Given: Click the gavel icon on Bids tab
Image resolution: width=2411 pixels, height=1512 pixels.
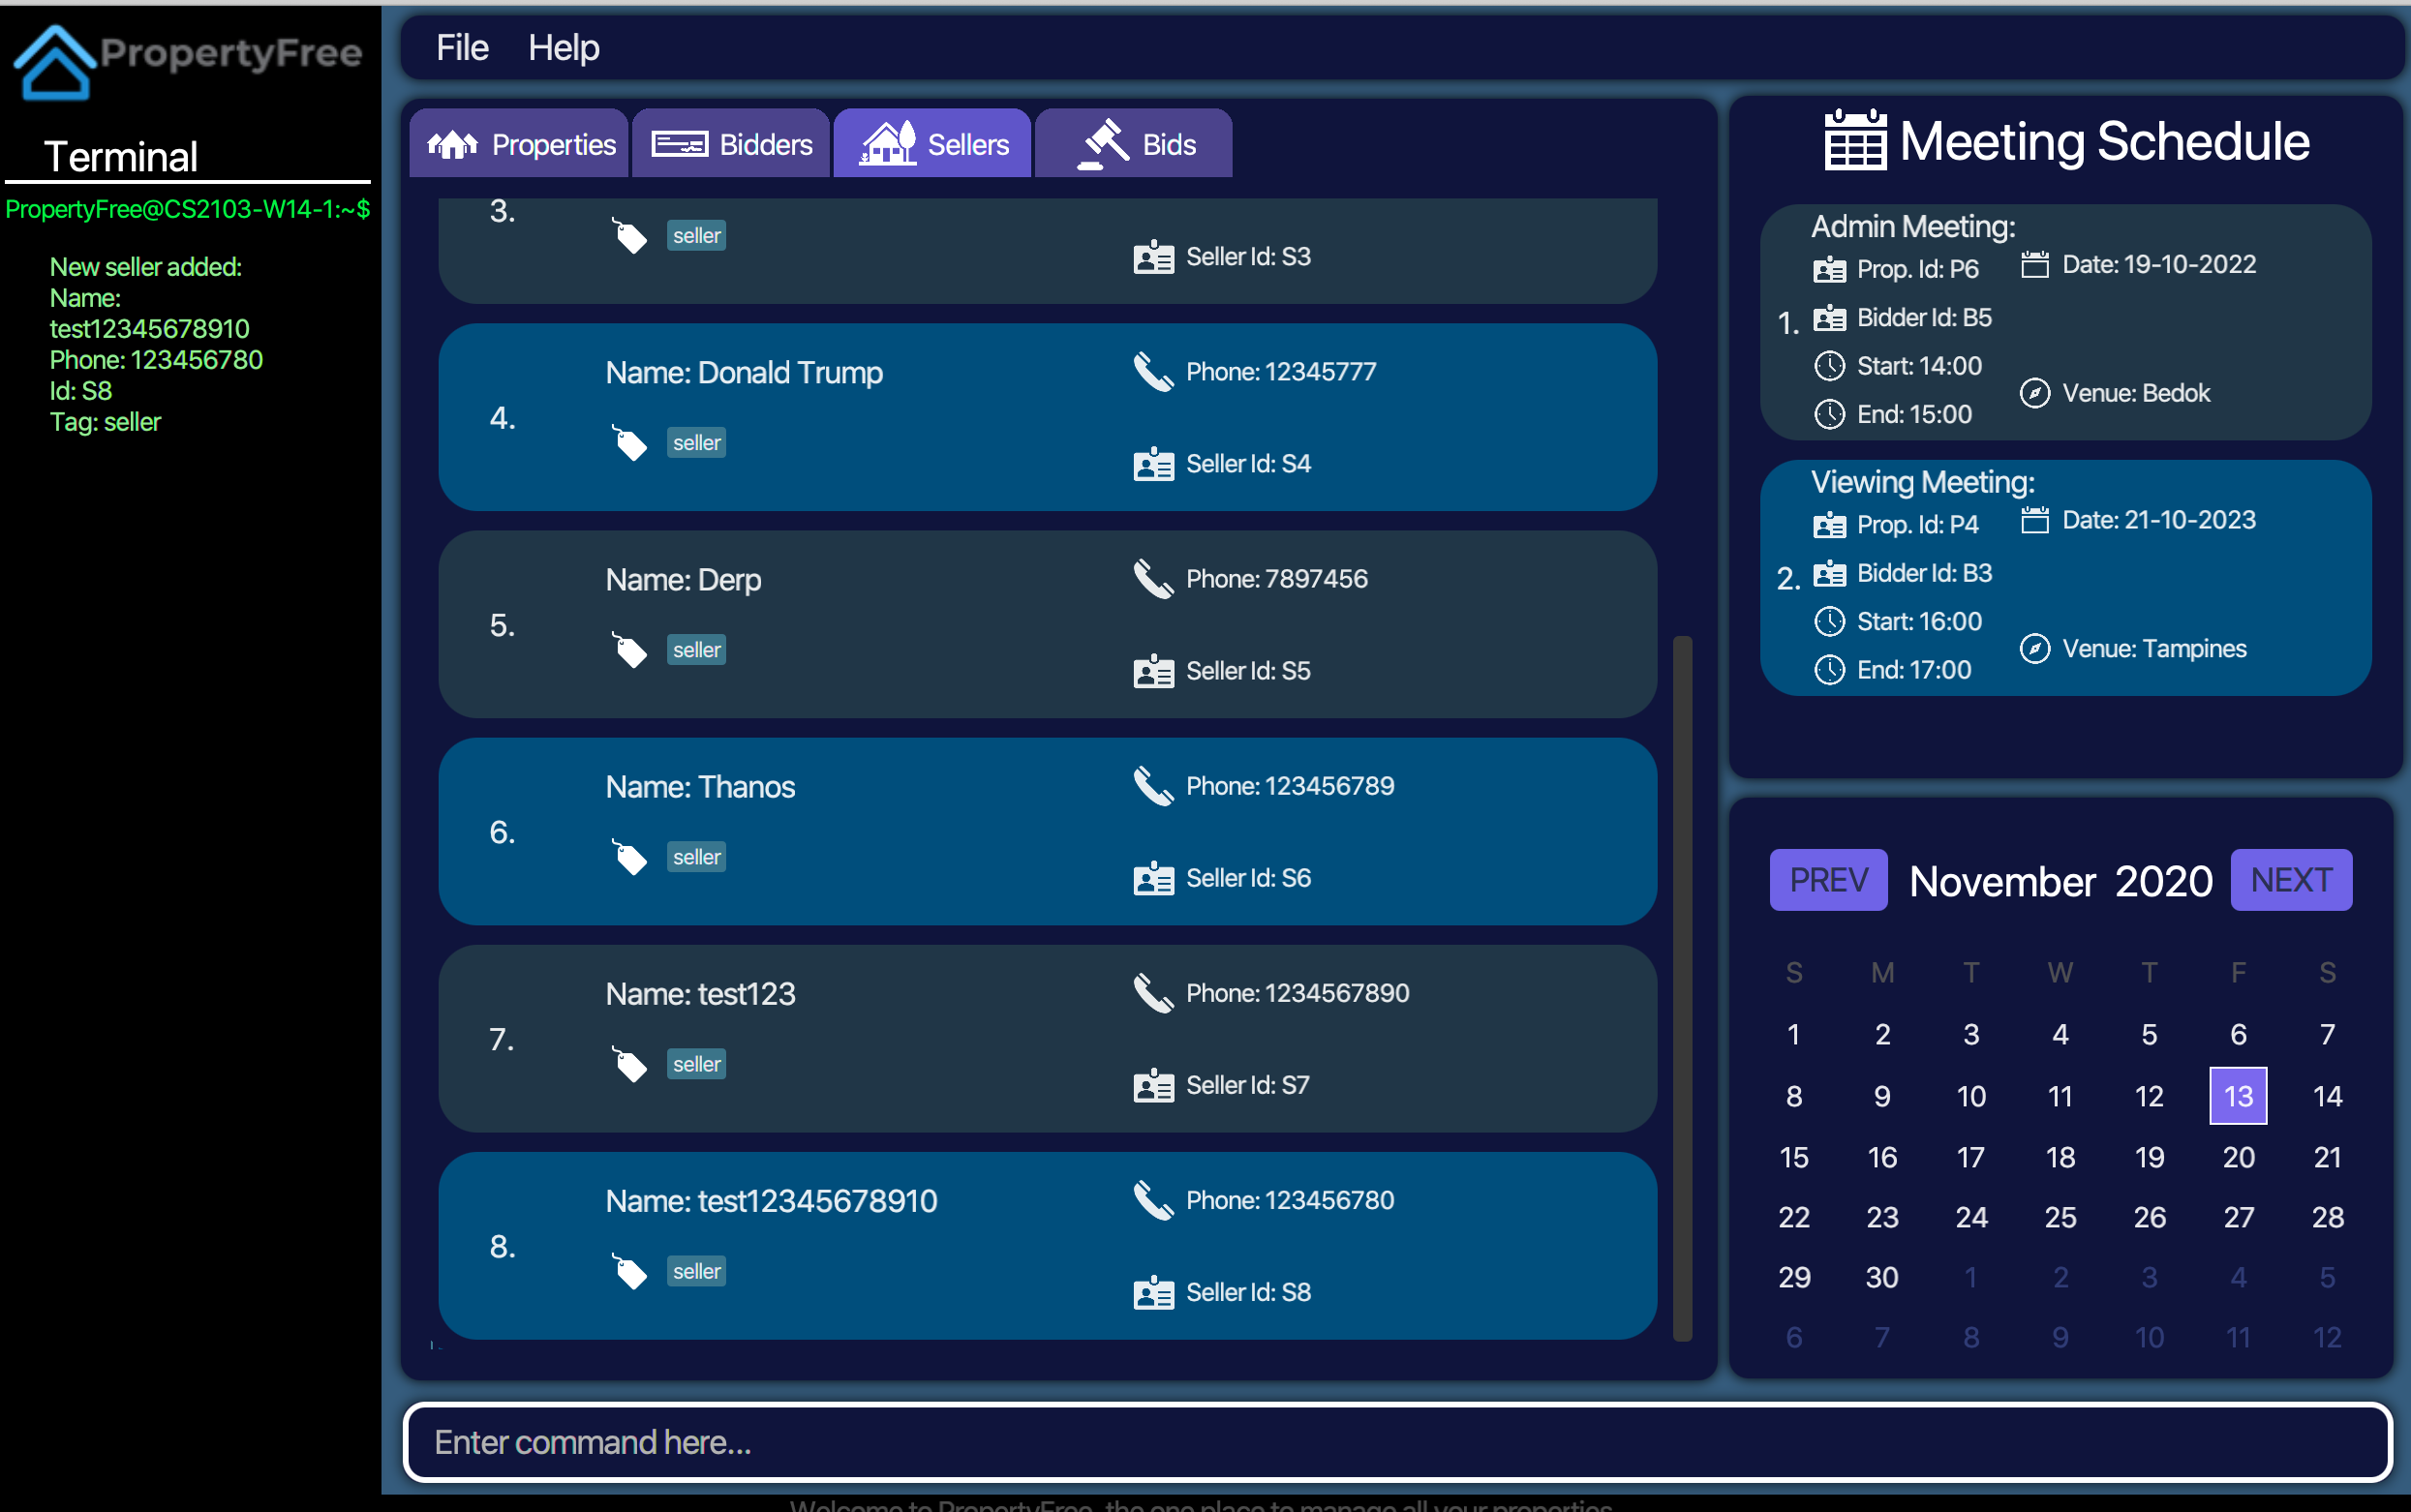Looking at the screenshot, I should (x=1102, y=145).
